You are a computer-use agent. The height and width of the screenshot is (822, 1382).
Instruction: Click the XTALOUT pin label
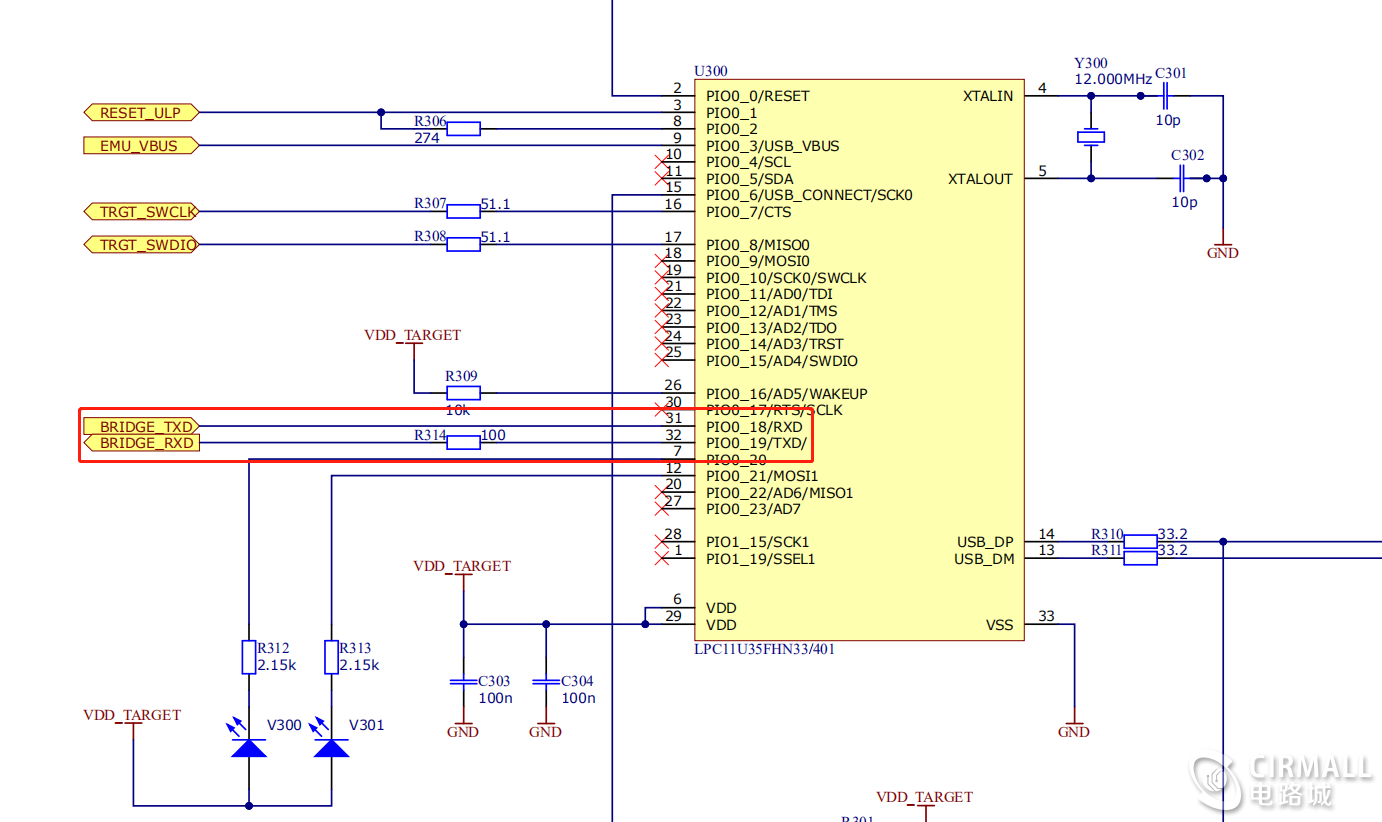pos(981,178)
